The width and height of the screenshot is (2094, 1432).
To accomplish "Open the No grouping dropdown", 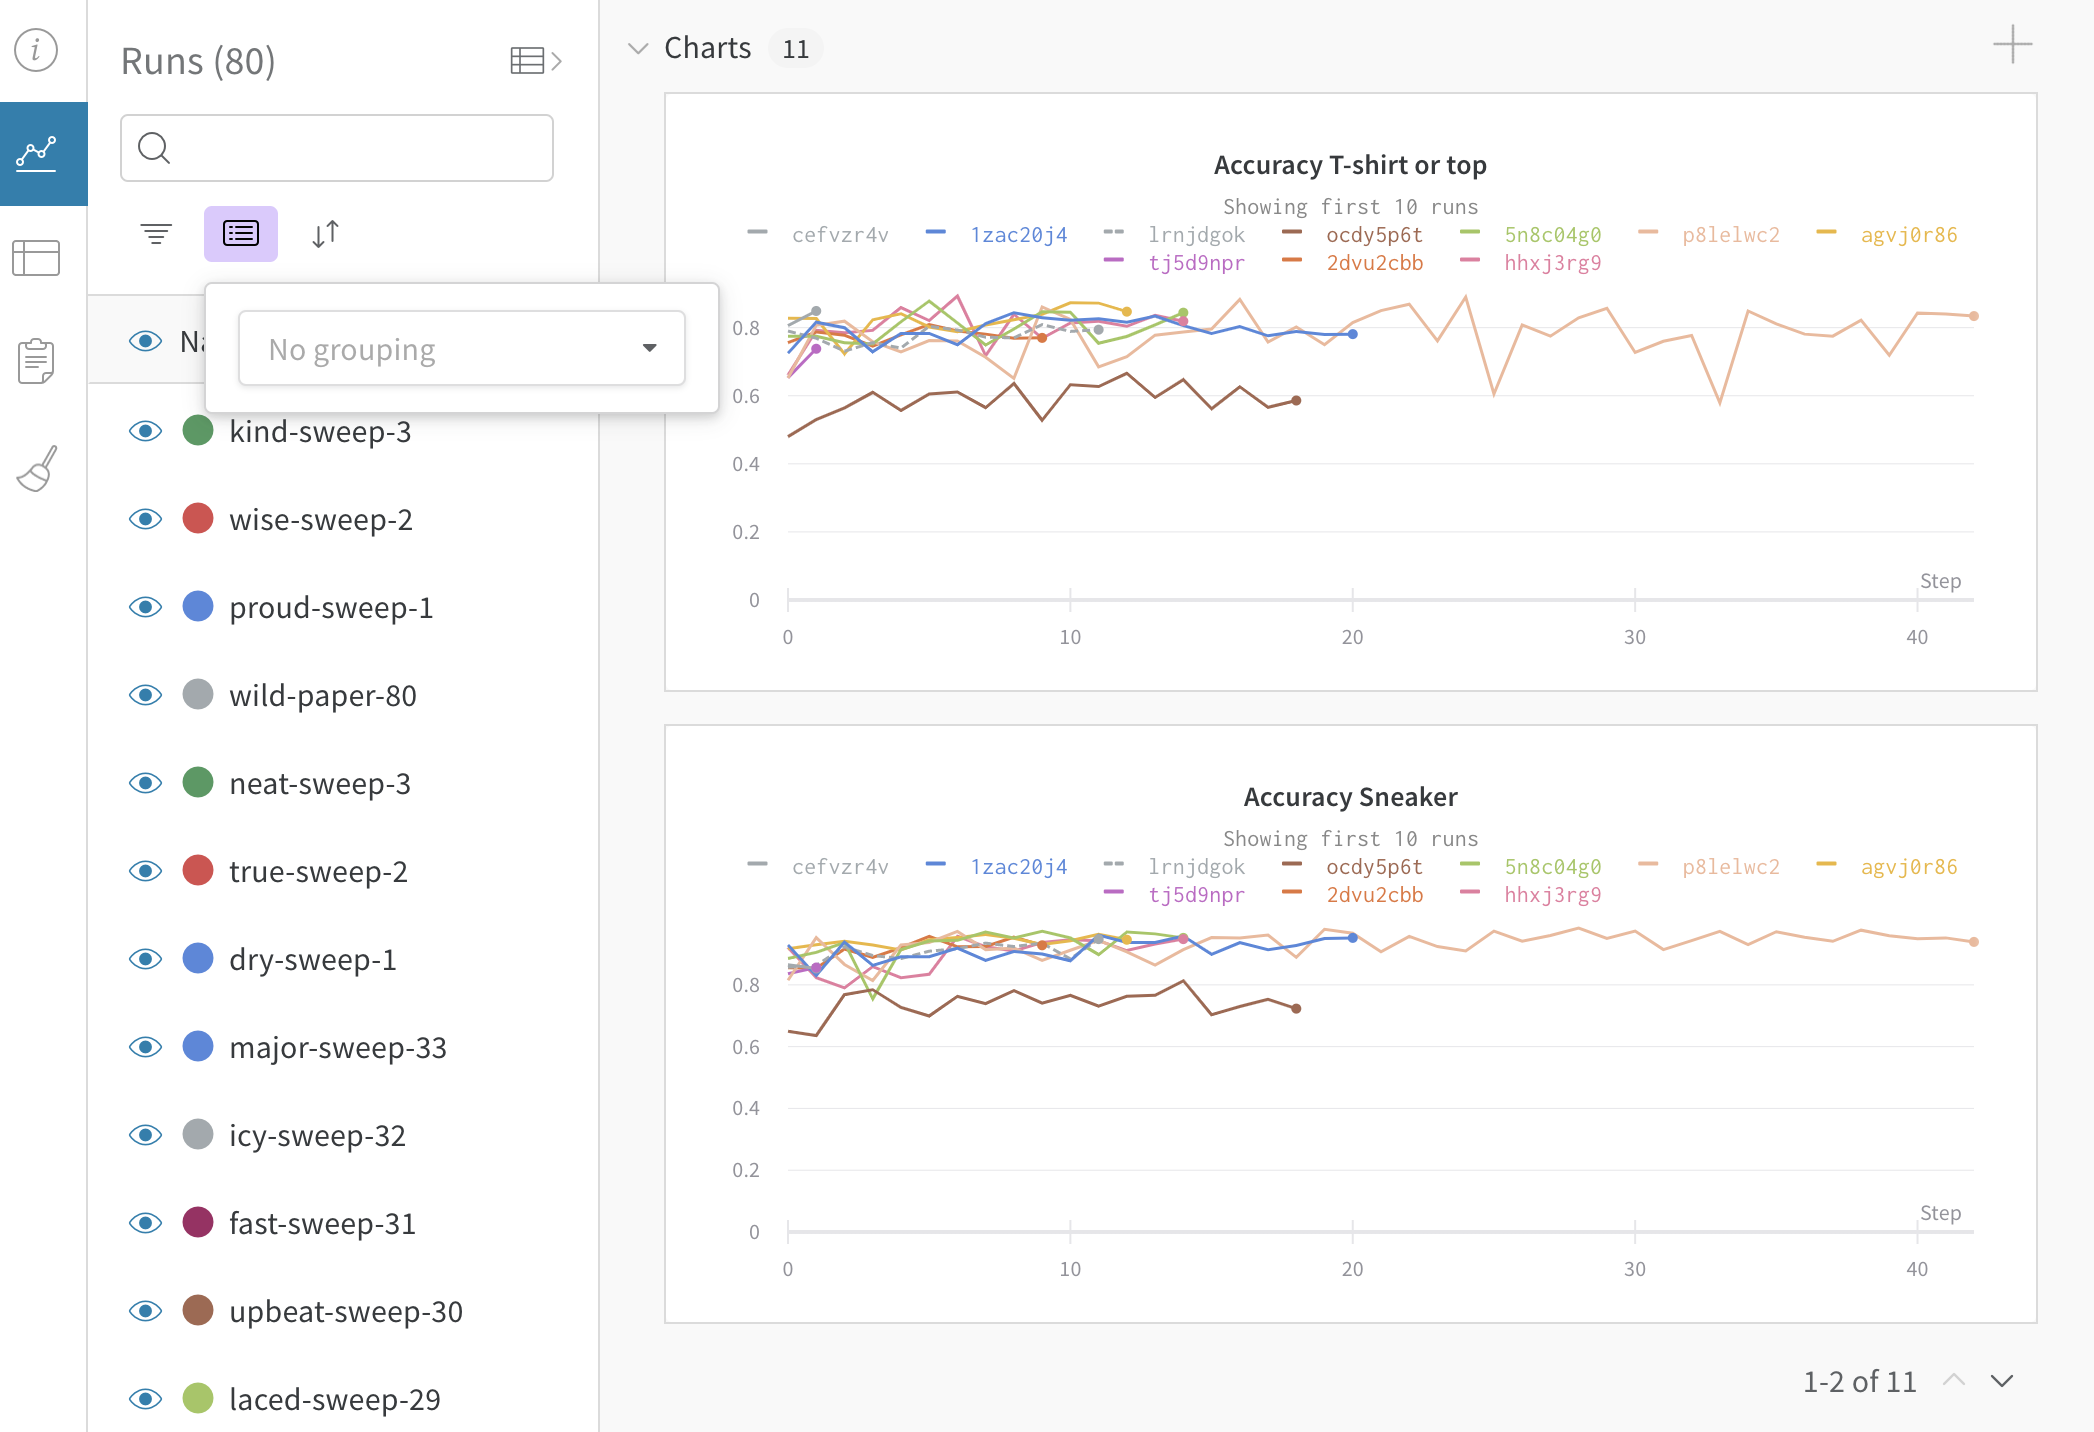I will 461,348.
